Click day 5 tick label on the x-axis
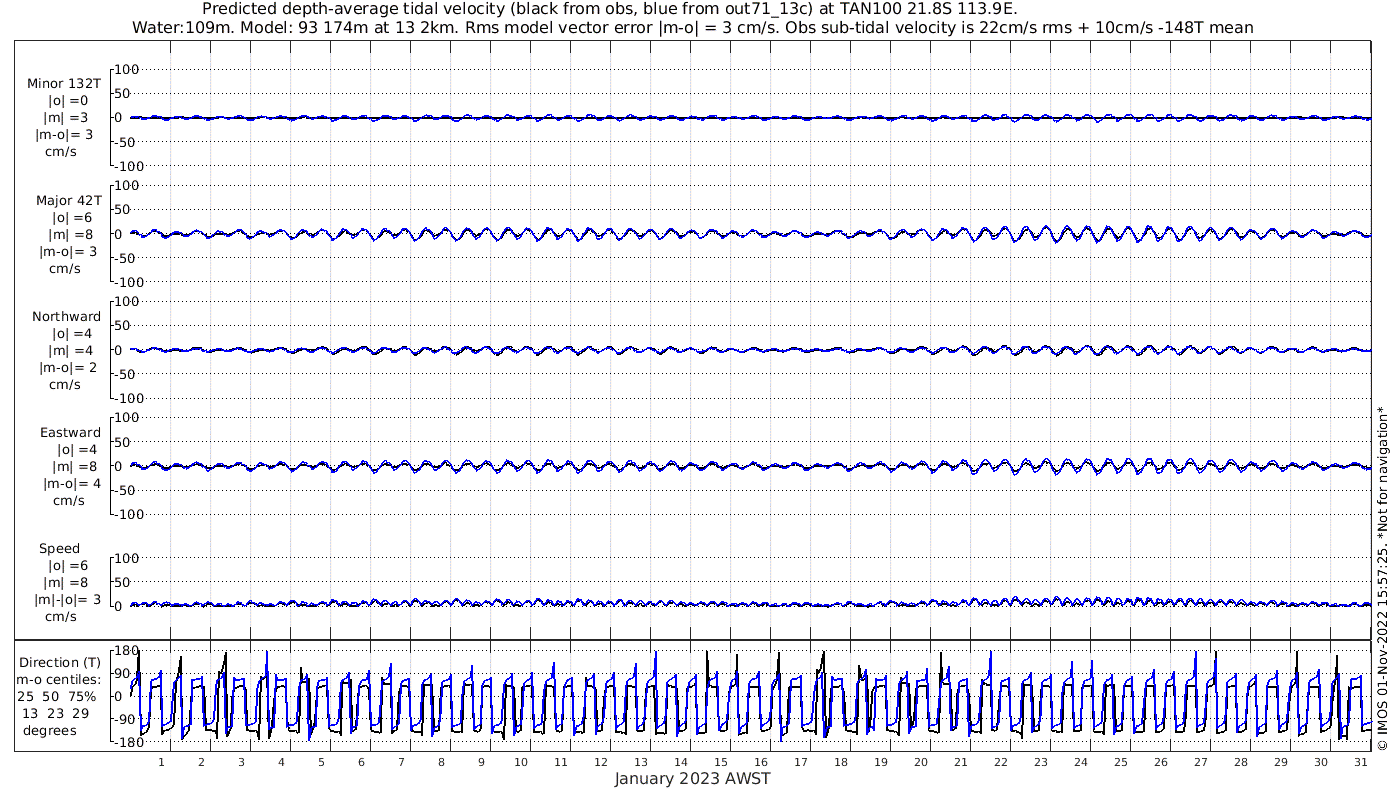This screenshot has height=800, width=1400. pos(321,762)
